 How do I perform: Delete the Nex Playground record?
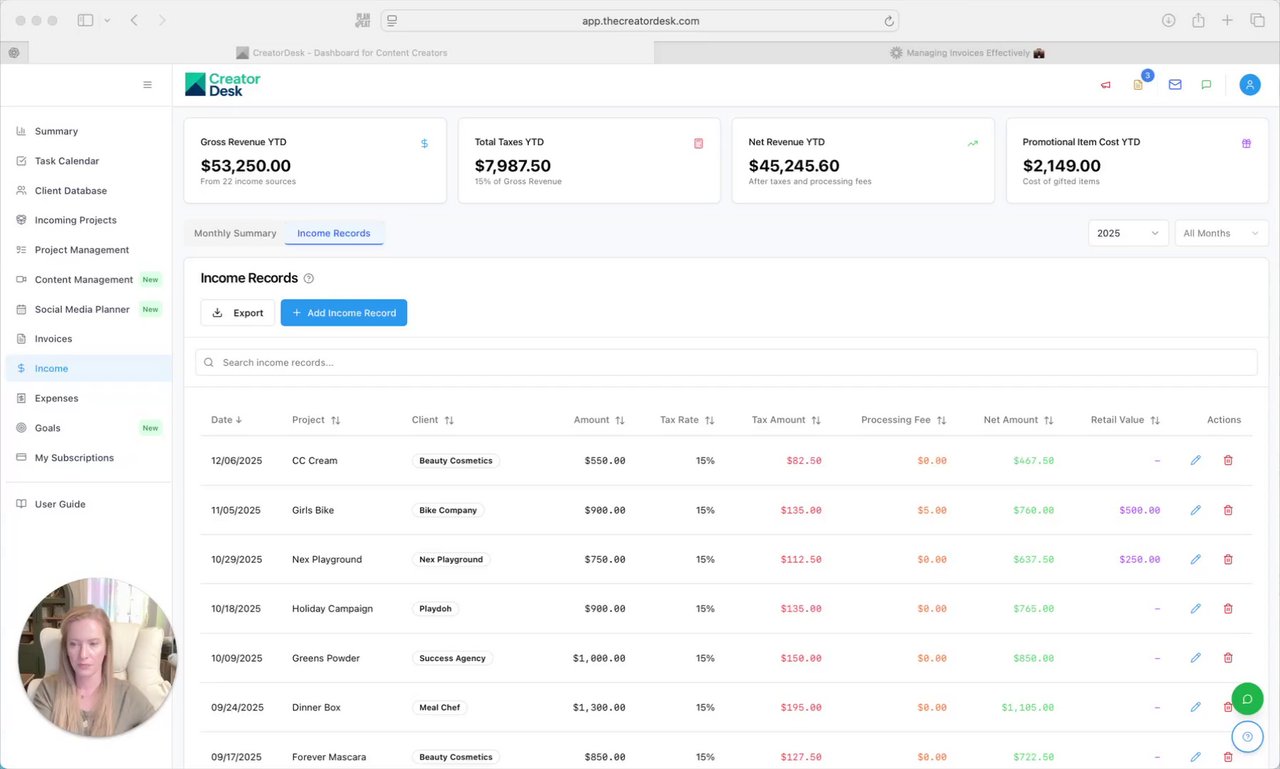1228,559
